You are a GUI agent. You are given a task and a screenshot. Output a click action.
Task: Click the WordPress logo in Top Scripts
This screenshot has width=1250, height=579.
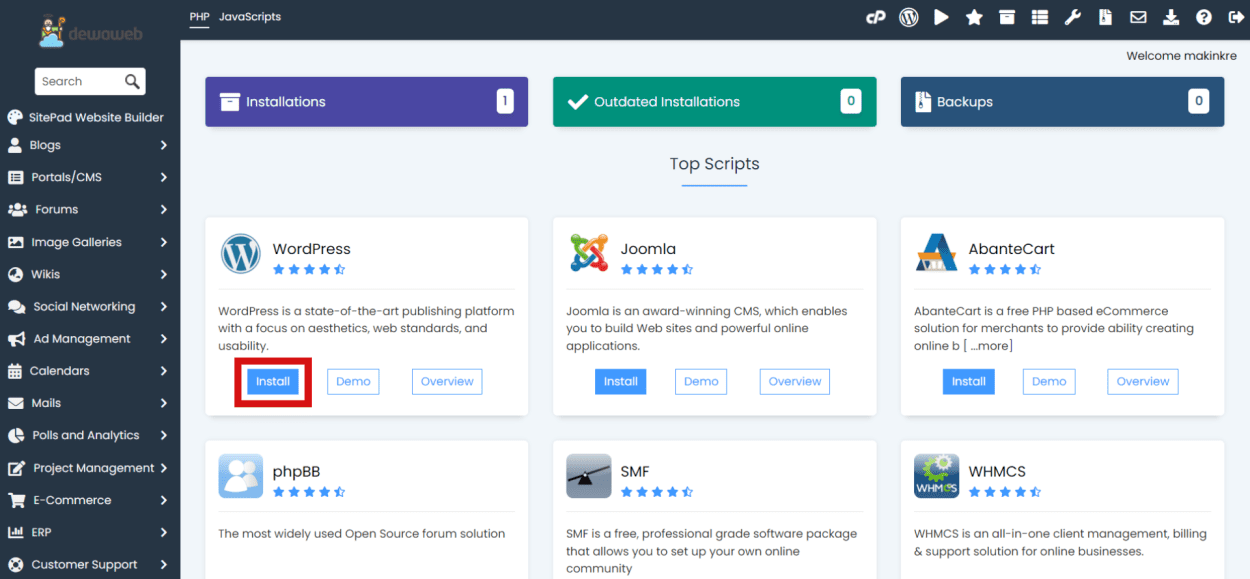(241, 254)
